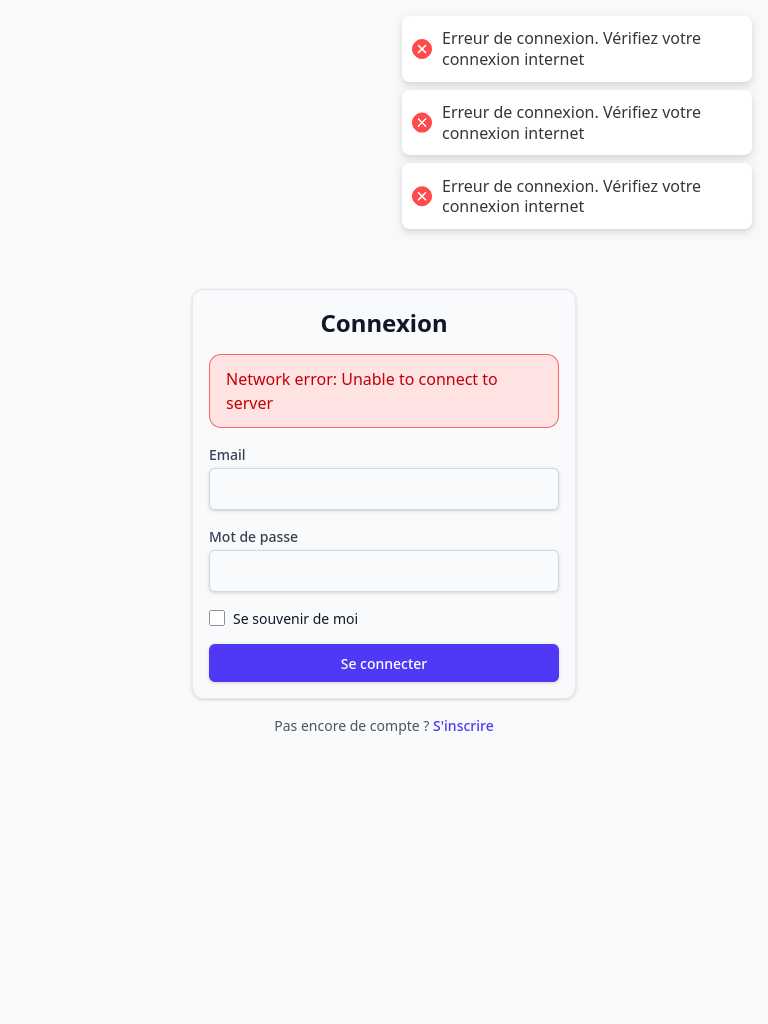
Task: Click the last 'Erreur de connexion' toast notification text
Action: pos(571,196)
